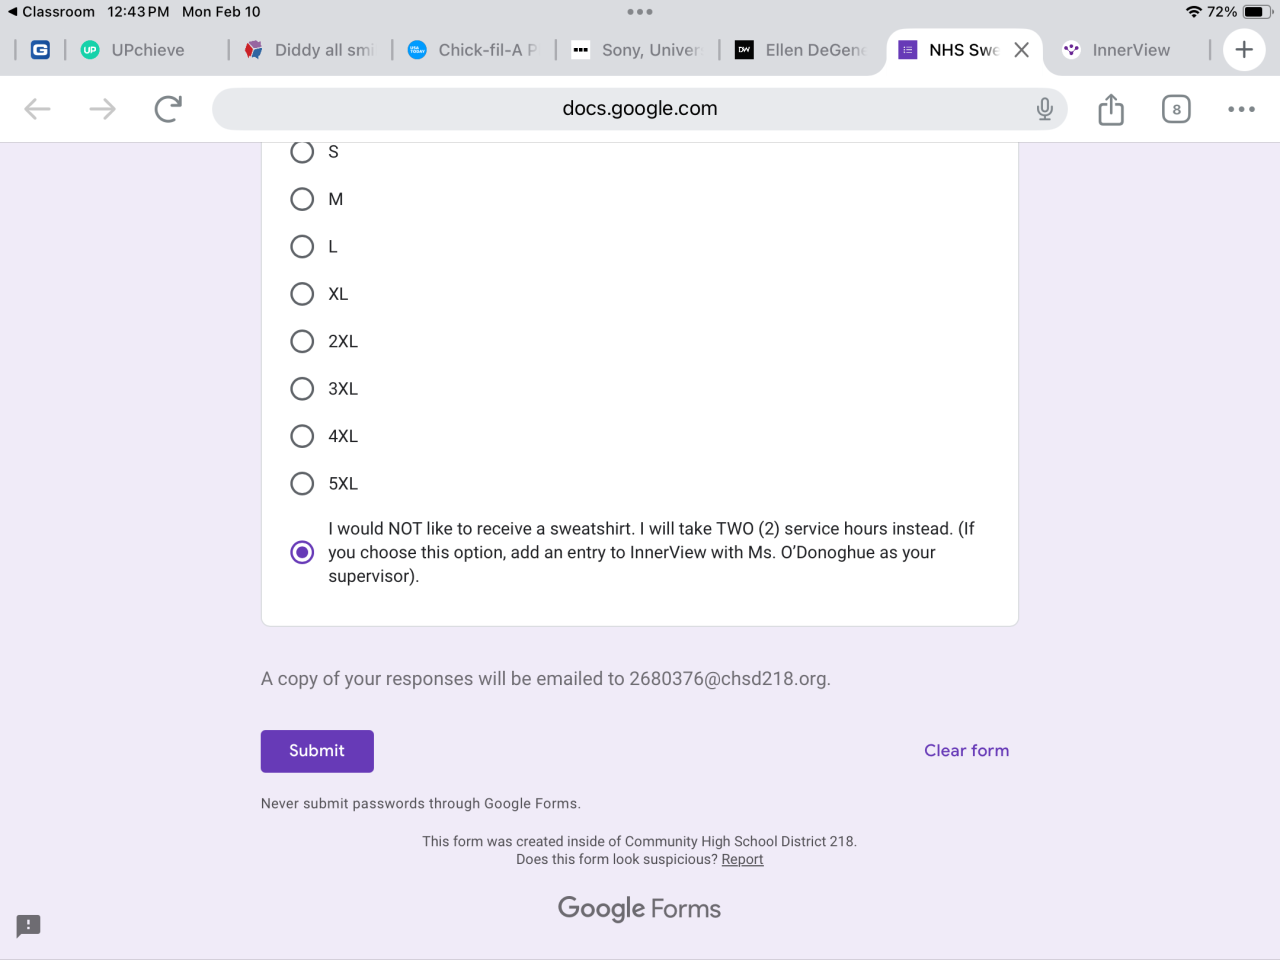Reload the current page
Viewport: 1280px width, 960px height.
[x=168, y=109]
